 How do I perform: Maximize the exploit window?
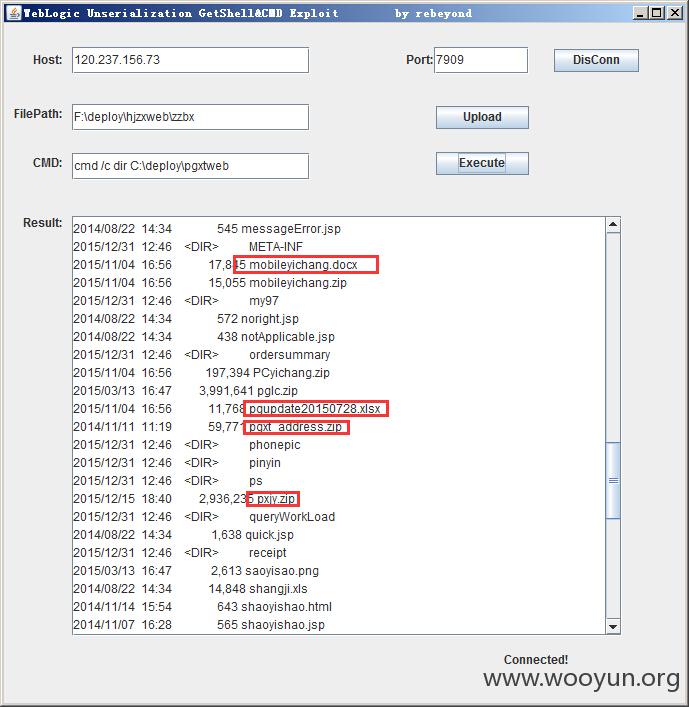click(x=657, y=13)
